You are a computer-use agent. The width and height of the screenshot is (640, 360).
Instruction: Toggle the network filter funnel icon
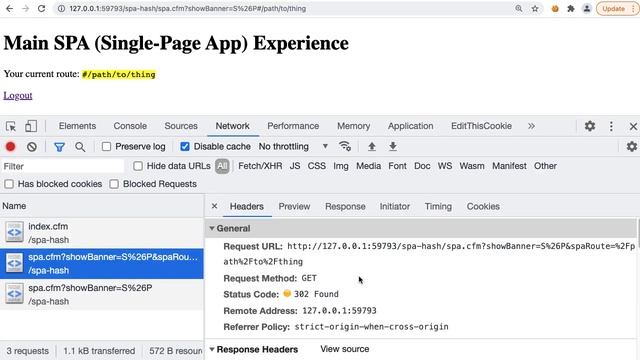[x=60, y=147]
